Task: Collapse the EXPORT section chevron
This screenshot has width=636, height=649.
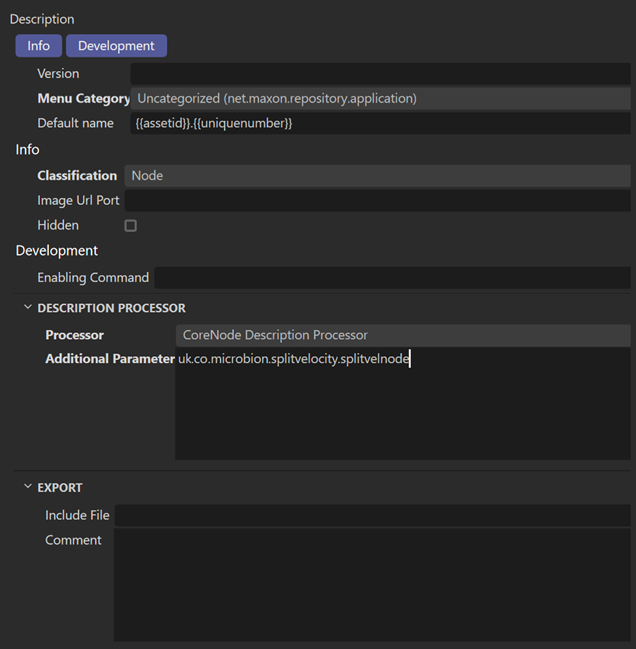Action: pyautogui.click(x=27, y=488)
